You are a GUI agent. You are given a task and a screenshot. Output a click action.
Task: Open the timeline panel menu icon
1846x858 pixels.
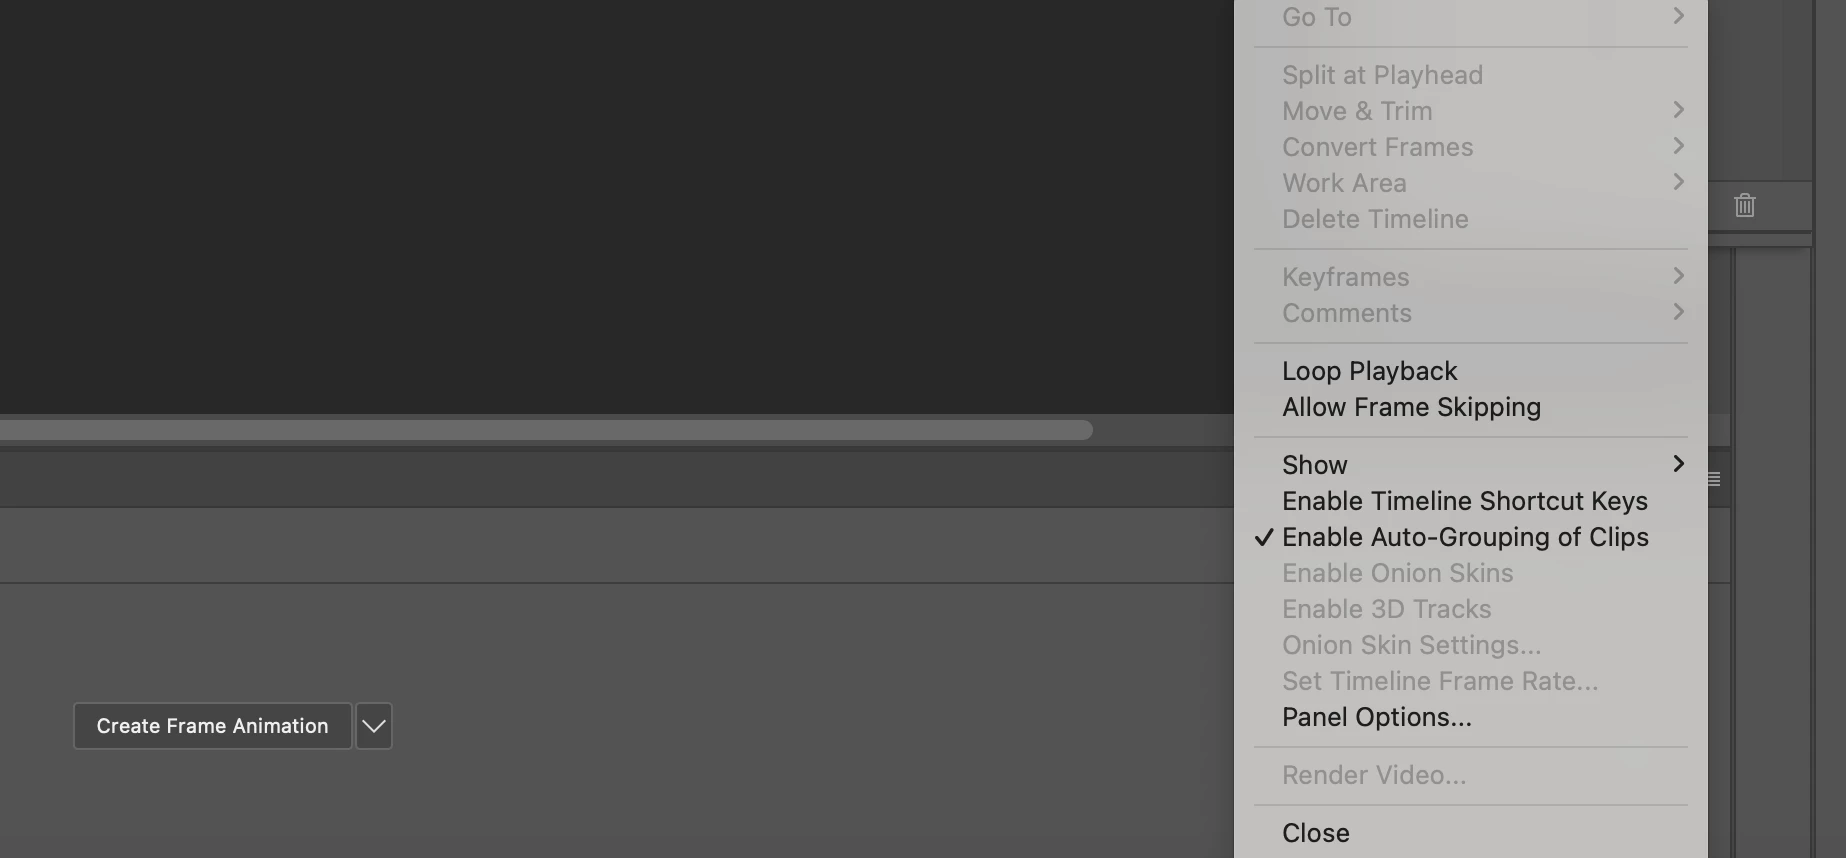[1714, 479]
